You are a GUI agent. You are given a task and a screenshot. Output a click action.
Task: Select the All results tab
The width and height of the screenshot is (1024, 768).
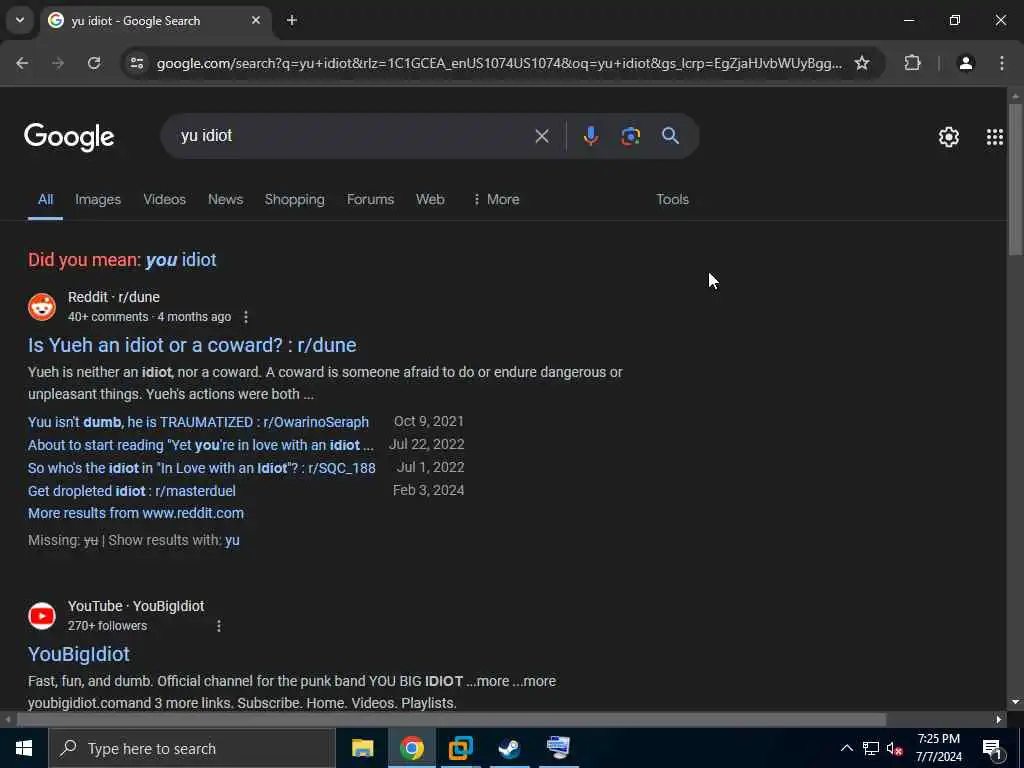pos(45,199)
